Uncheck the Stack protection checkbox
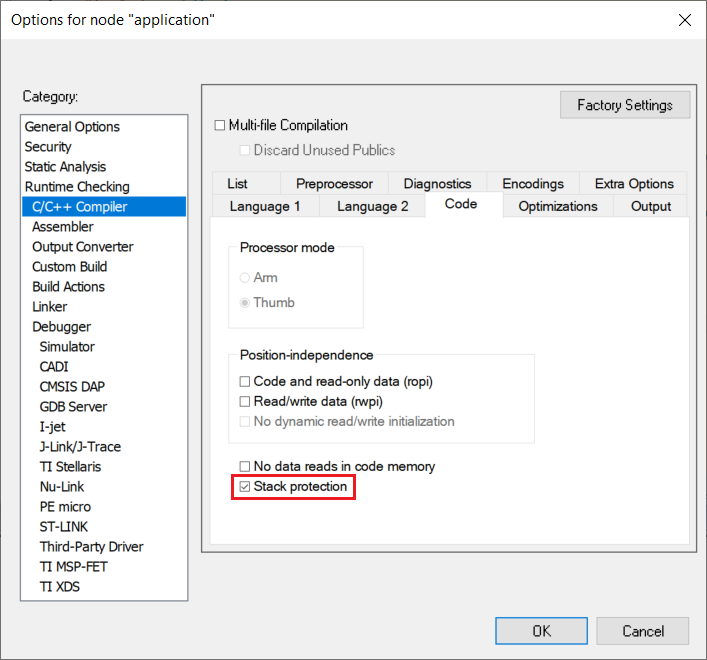707x660 pixels. pyautogui.click(x=245, y=487)
